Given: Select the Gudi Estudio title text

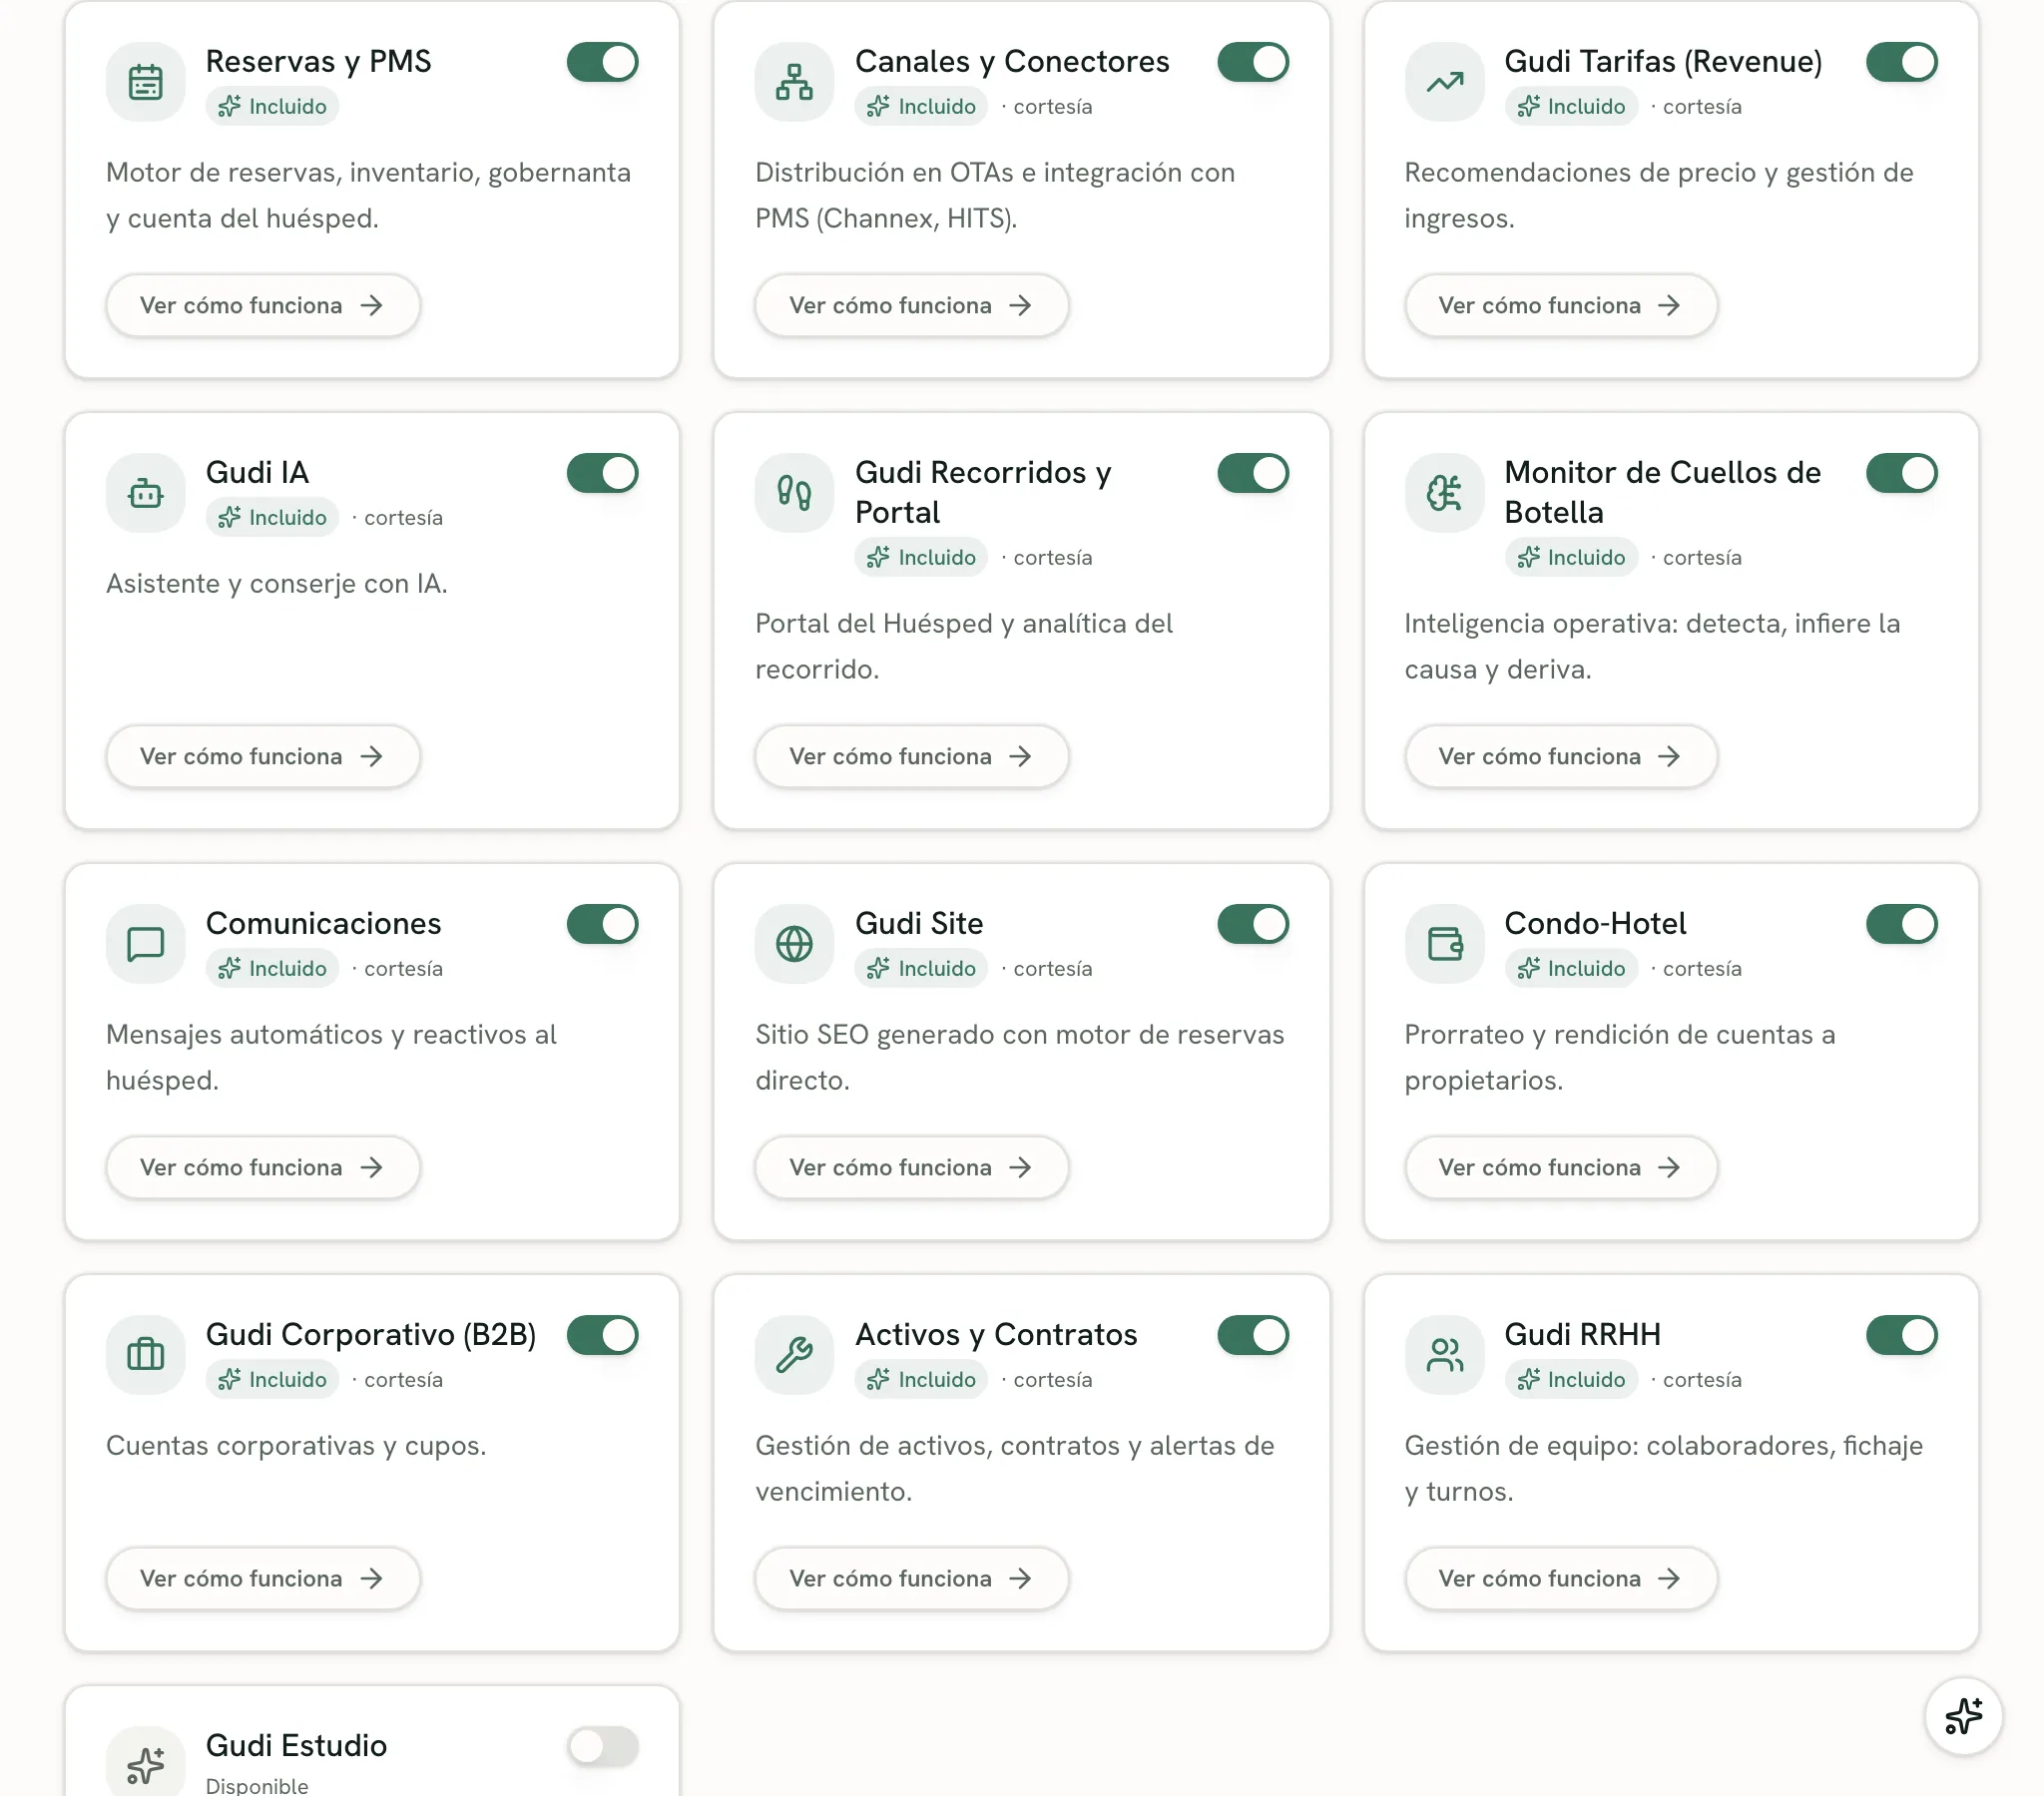Looking at the screenshot, I should [x=296, y=1745].
